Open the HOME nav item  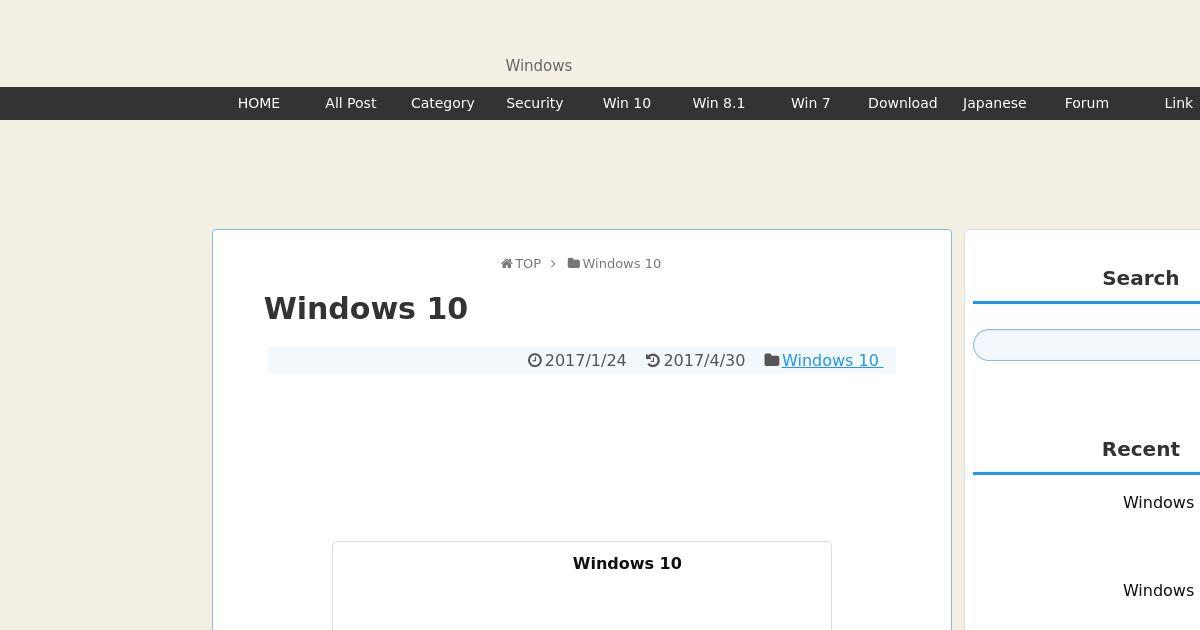tap(259, 103)
